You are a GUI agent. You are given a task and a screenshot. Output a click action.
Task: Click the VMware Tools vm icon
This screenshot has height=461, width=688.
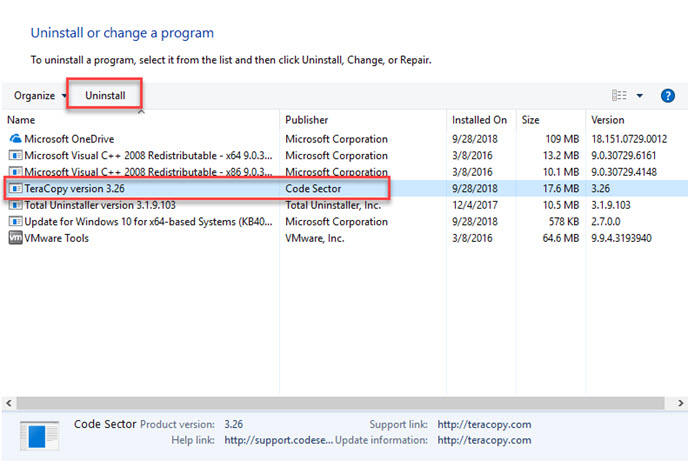point(15,238)
